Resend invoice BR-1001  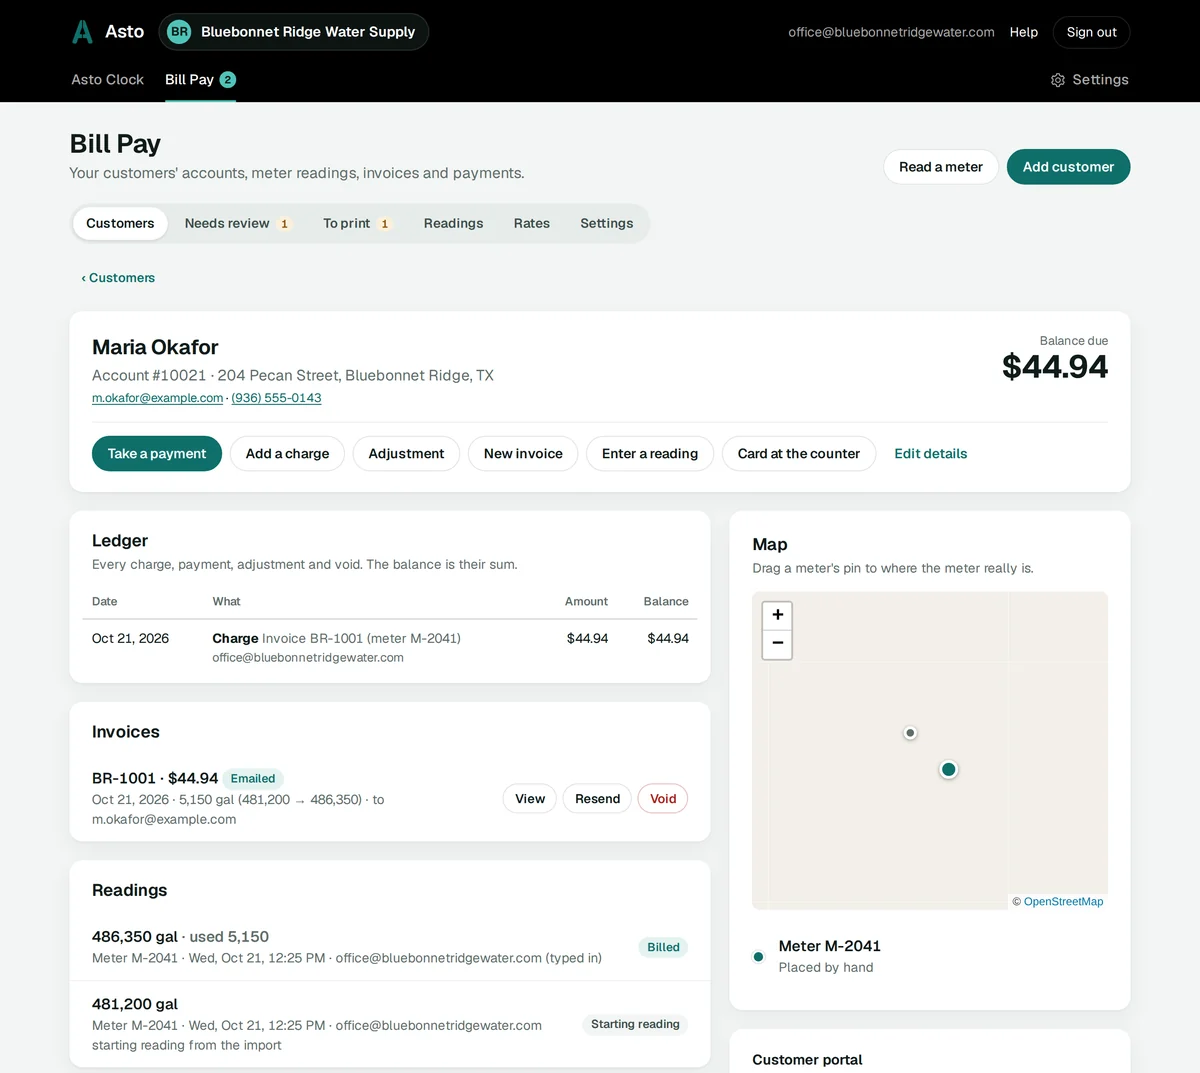tap(597, 799)
